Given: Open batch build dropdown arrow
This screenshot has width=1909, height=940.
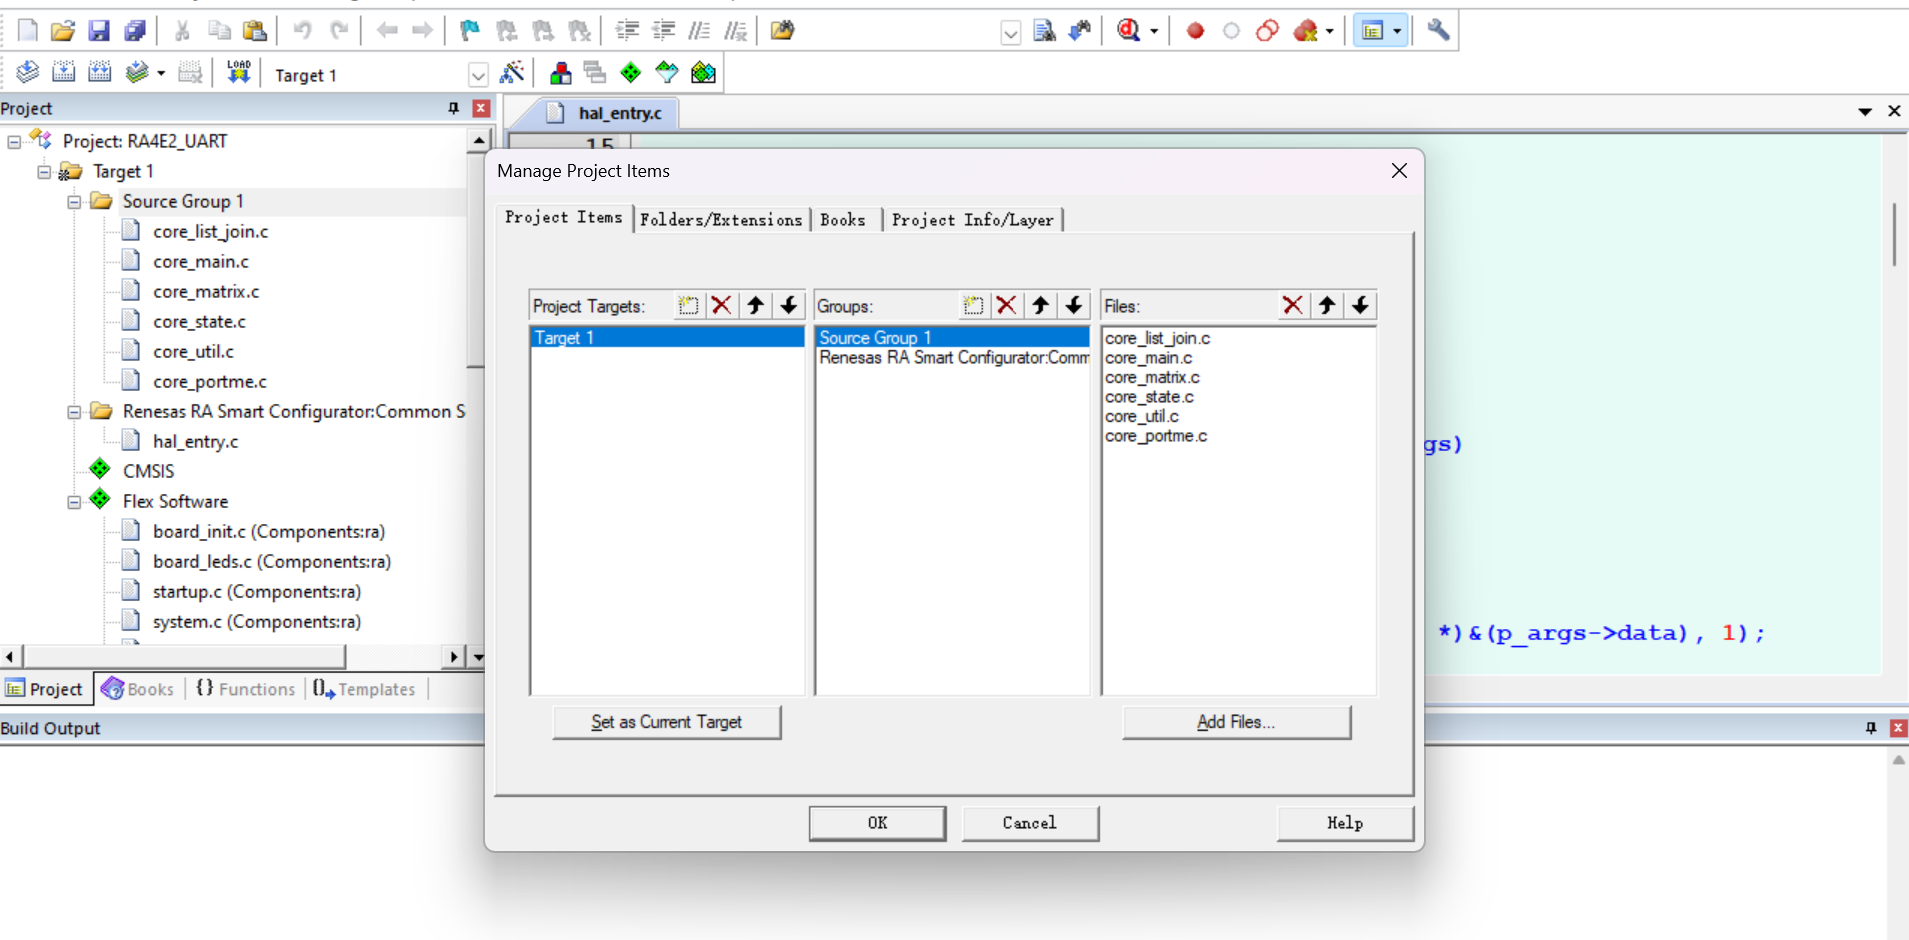Looking at the screenshot, I should pos(160,73).
